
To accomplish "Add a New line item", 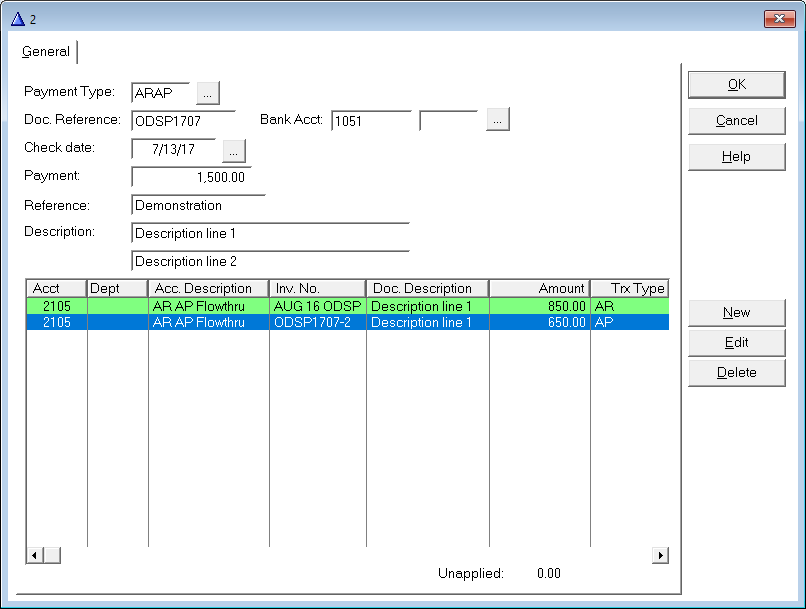I will point(736,313).
